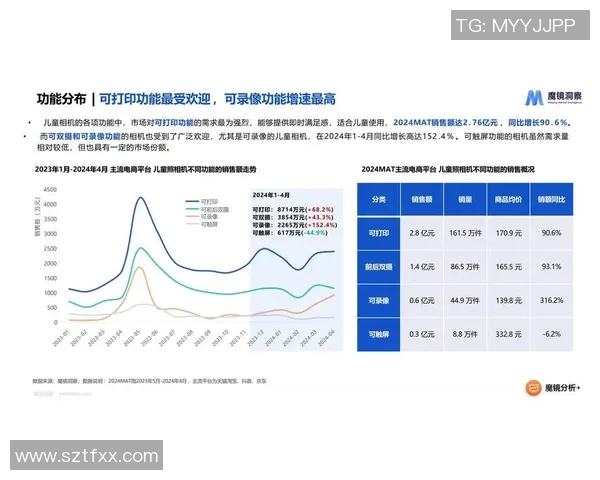
Task: Click the 商品均价 table header
Action: (508, 199)
